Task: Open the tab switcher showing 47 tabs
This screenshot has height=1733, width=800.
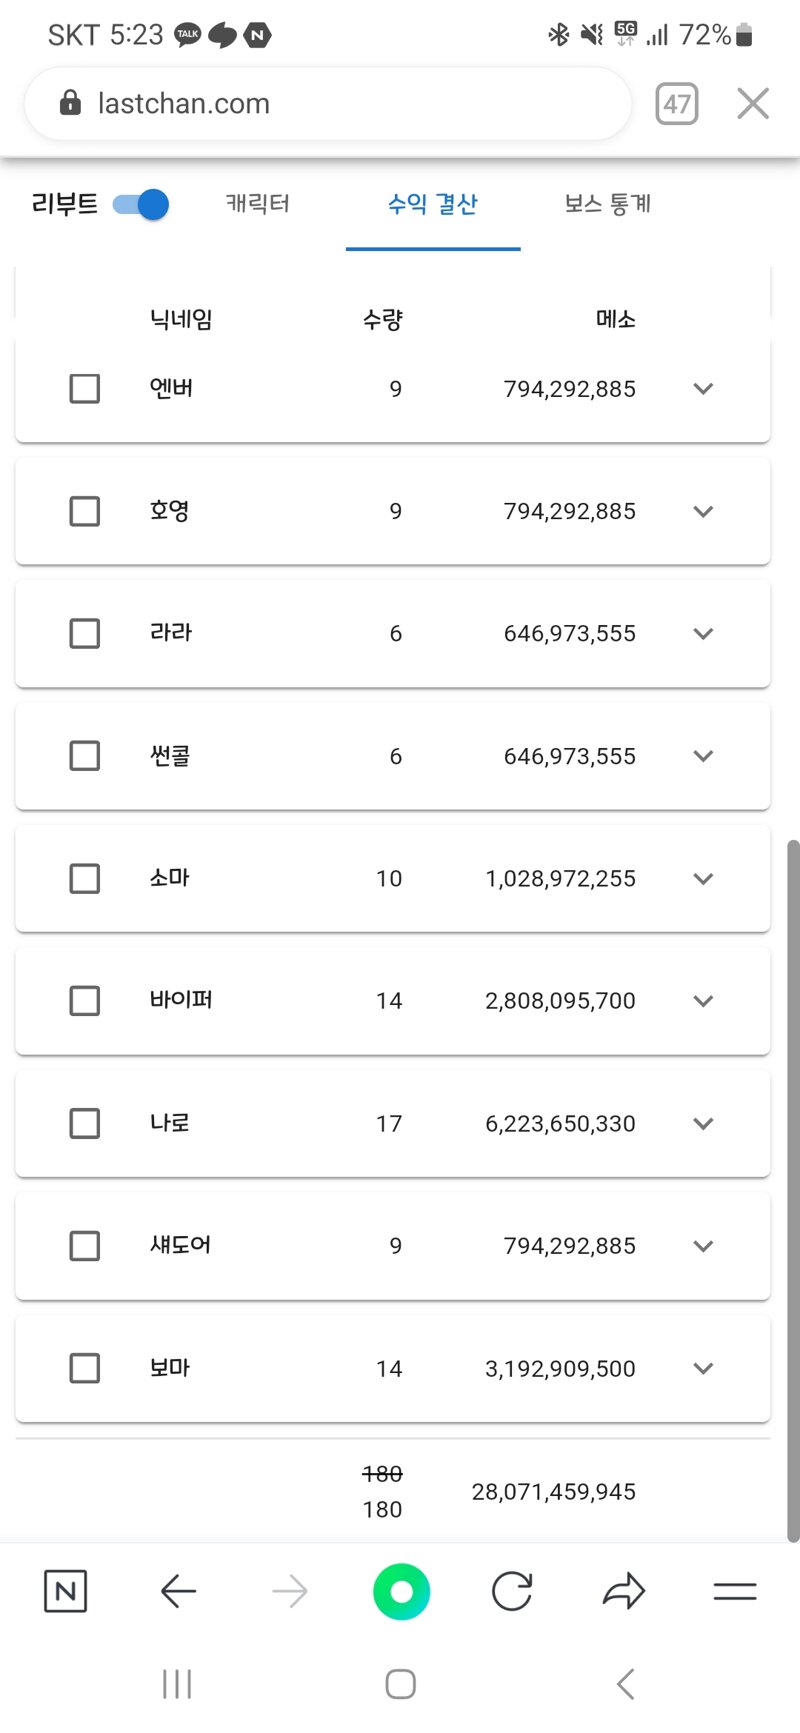Action: [677, 103]
